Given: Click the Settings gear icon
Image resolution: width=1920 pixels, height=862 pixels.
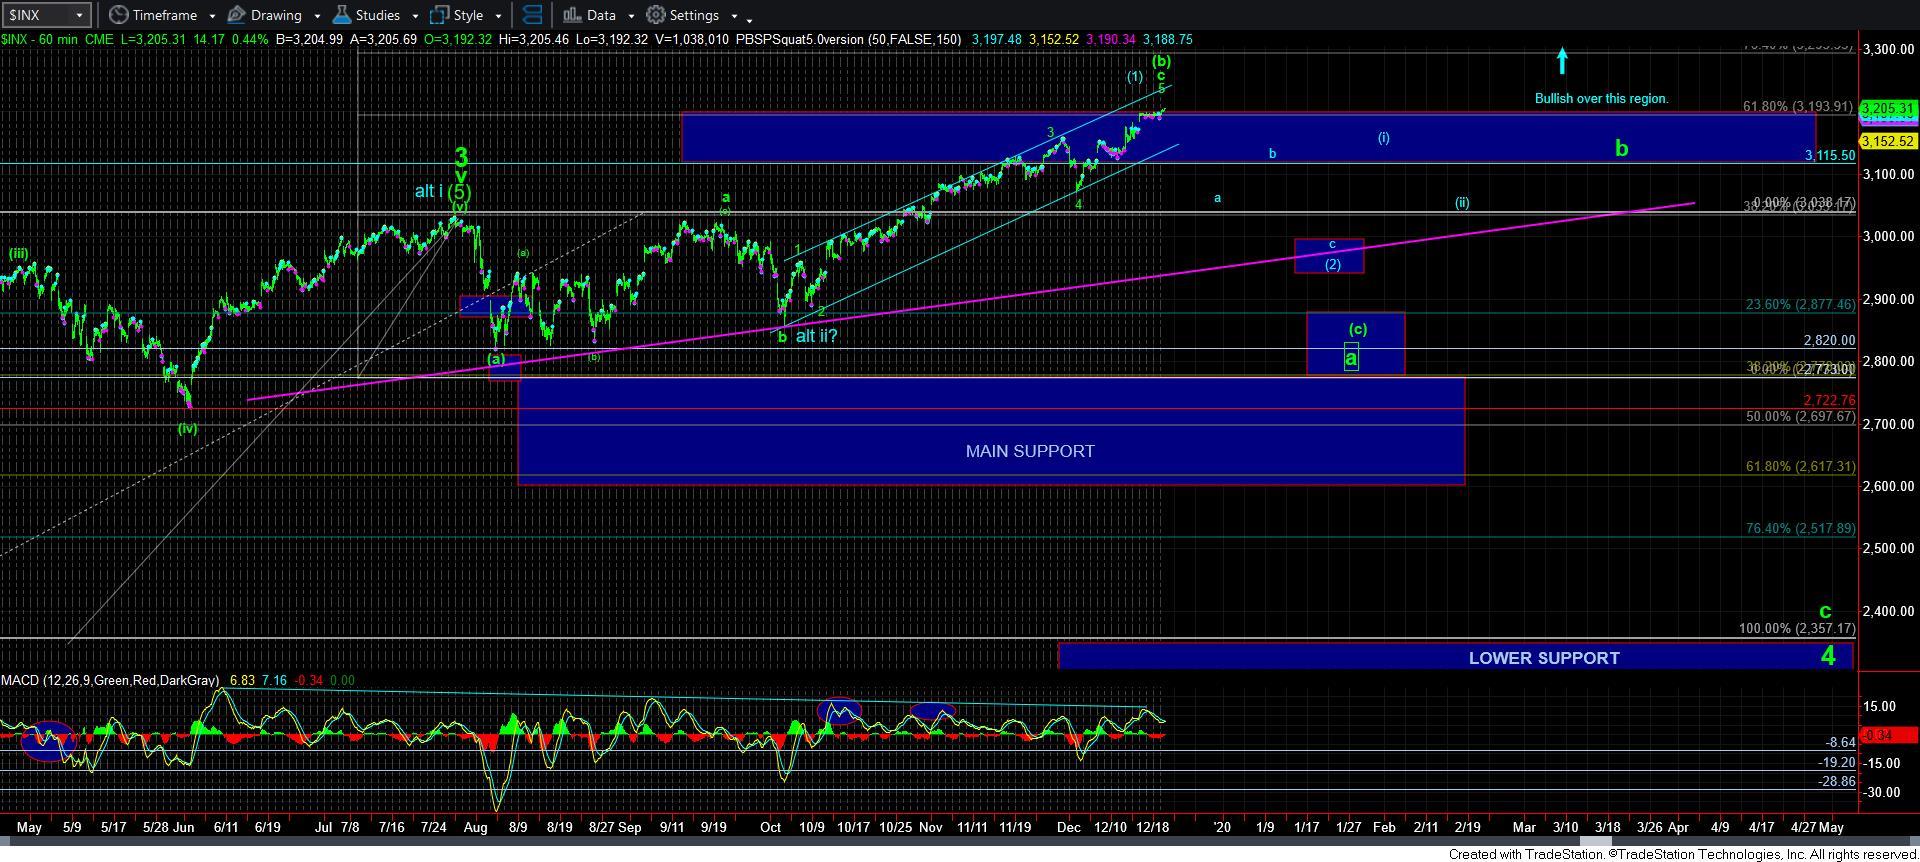Looking at the screenshot, I should click(656, 15).
